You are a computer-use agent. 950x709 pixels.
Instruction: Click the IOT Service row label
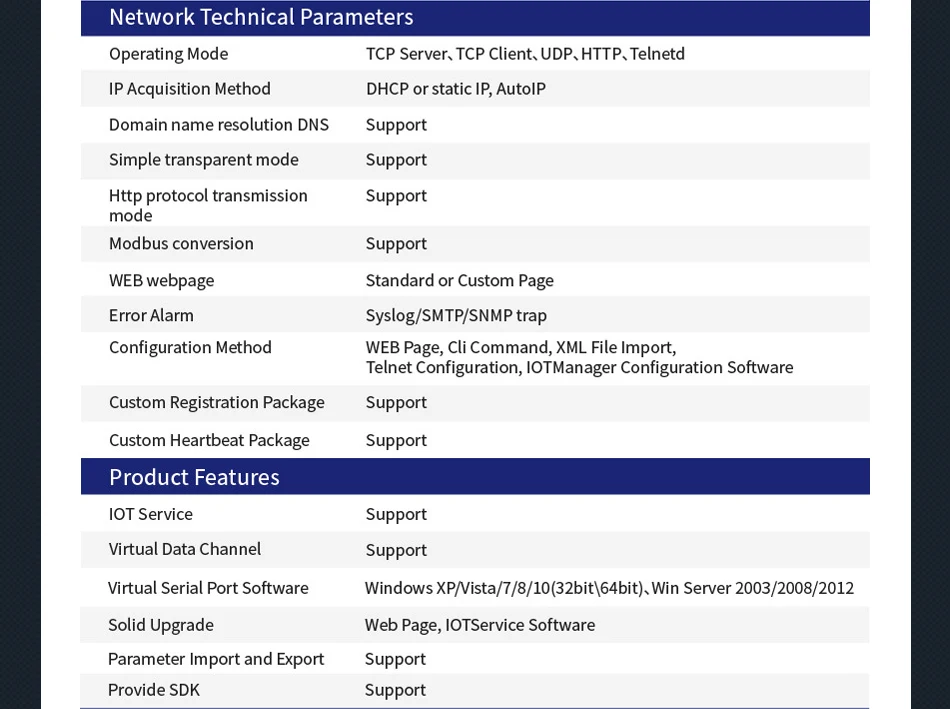coord(151,515)
